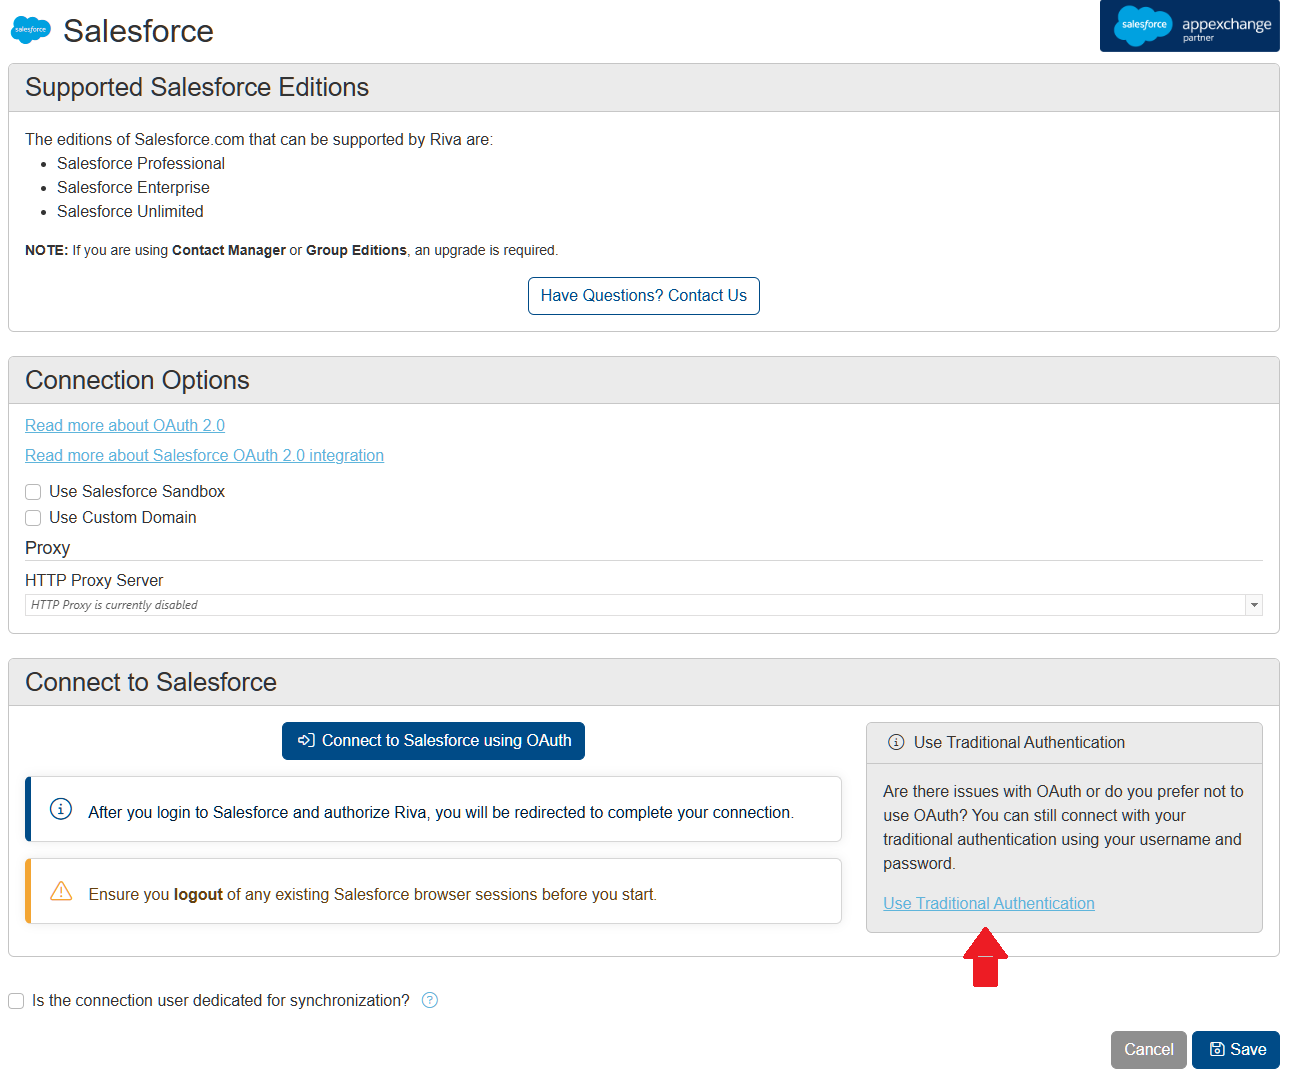Select the Salesforce Professional list item
Image resolution: width=1299 pixels, height=1072 pixels.
click(x=141, y=163)
